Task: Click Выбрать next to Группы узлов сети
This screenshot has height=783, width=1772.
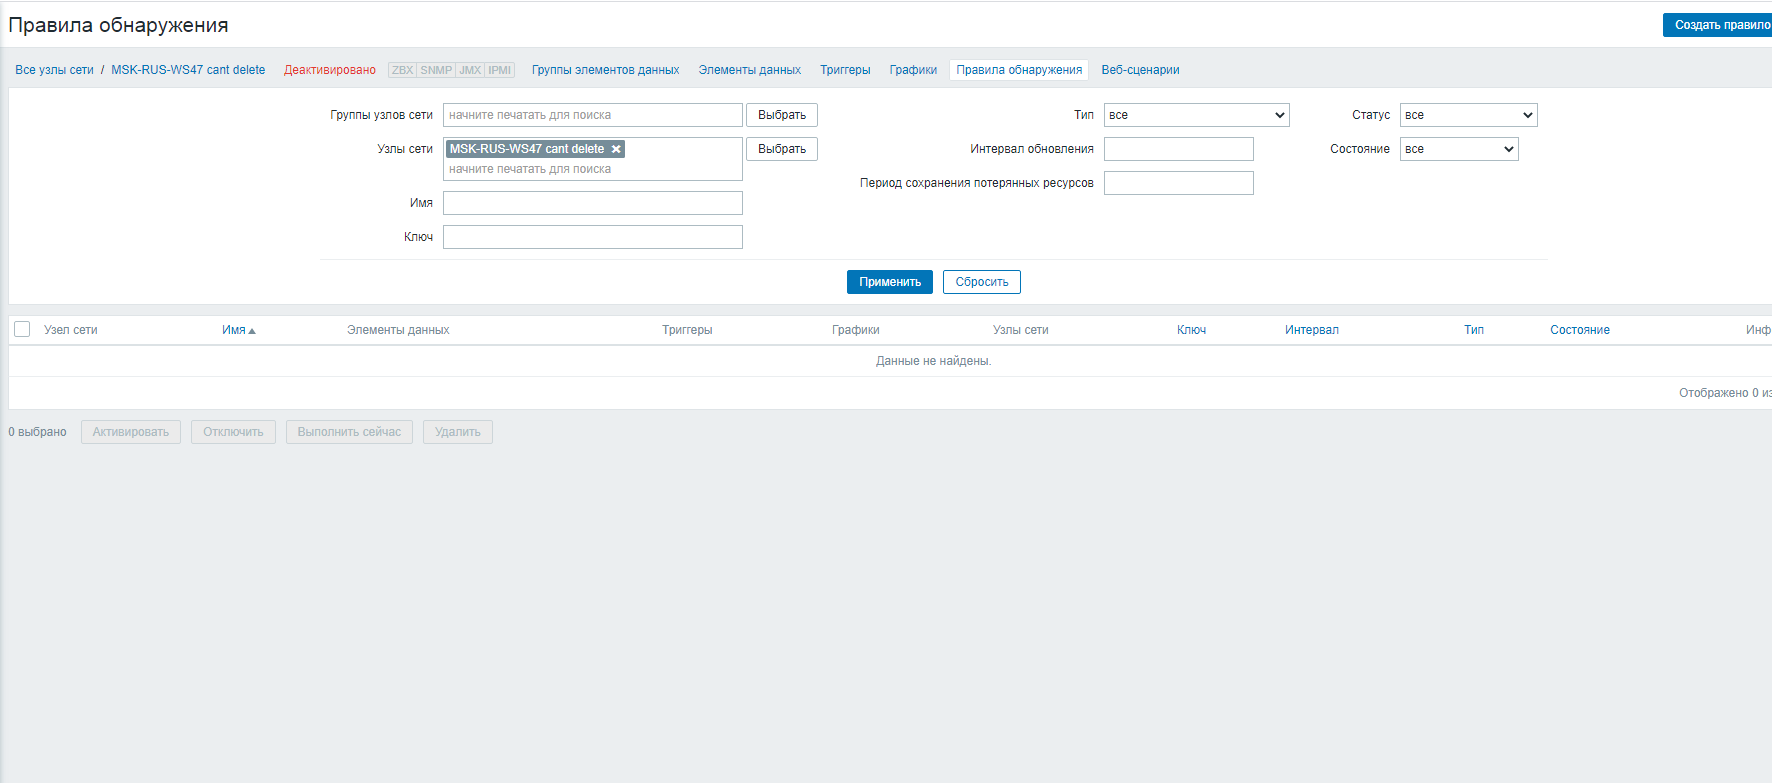Action: click(782, 115)
